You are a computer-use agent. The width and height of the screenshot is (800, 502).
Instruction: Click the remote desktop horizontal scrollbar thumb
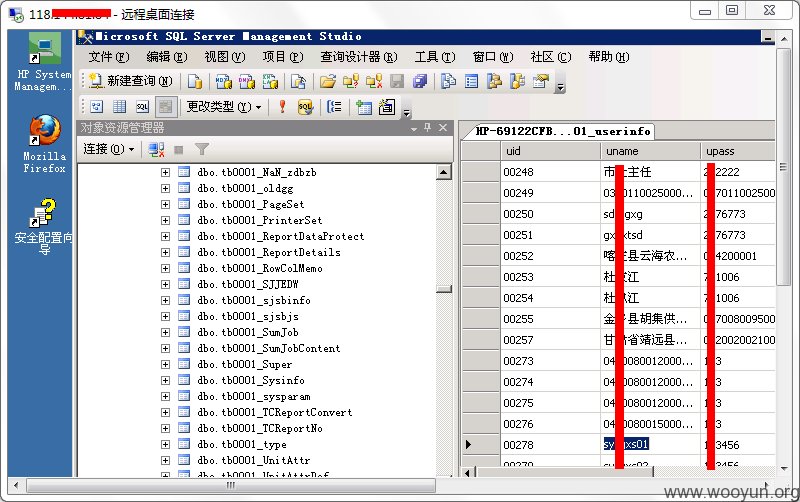click(231, 485)
